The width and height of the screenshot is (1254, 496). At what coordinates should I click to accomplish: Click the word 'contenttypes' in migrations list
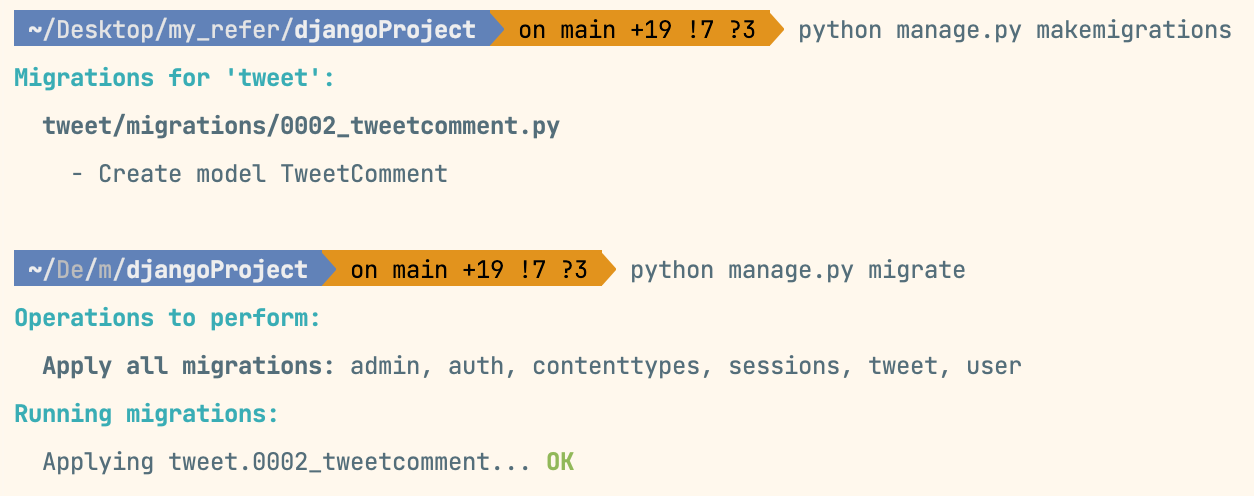[616, 366]
